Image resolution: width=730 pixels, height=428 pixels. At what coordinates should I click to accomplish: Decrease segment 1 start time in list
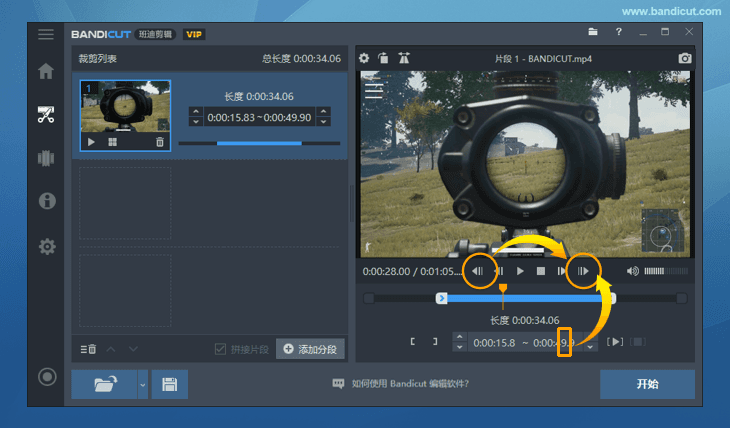tap(196, 122)
